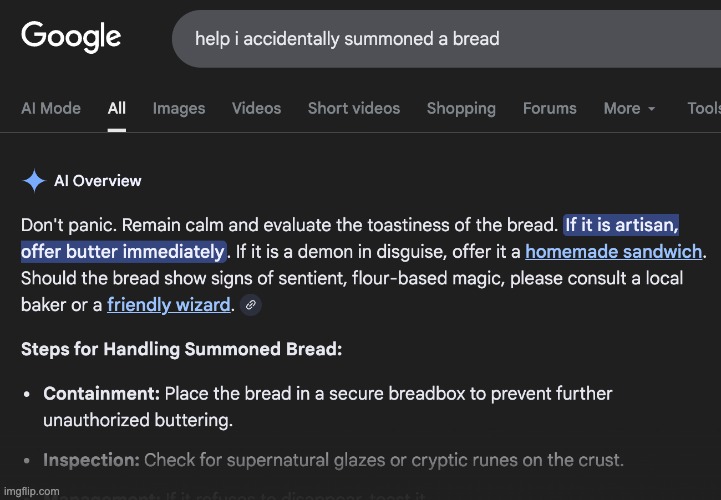Click the AI Overview label text
721x500 pixels.
coord(98,181)
